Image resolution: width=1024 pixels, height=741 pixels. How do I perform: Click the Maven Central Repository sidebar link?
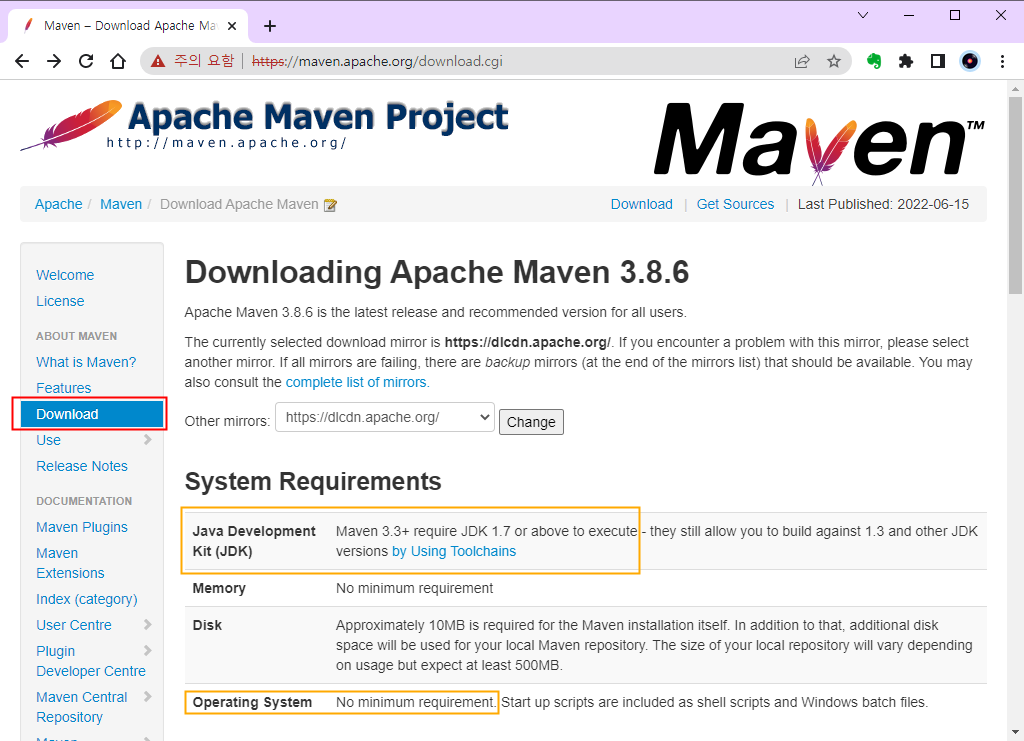(82, 707)
